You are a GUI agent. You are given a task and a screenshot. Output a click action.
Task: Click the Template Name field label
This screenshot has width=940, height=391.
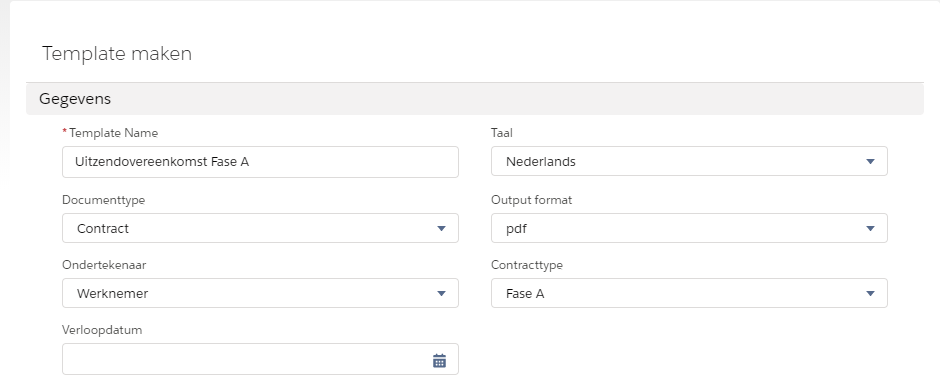click(113, 133)
